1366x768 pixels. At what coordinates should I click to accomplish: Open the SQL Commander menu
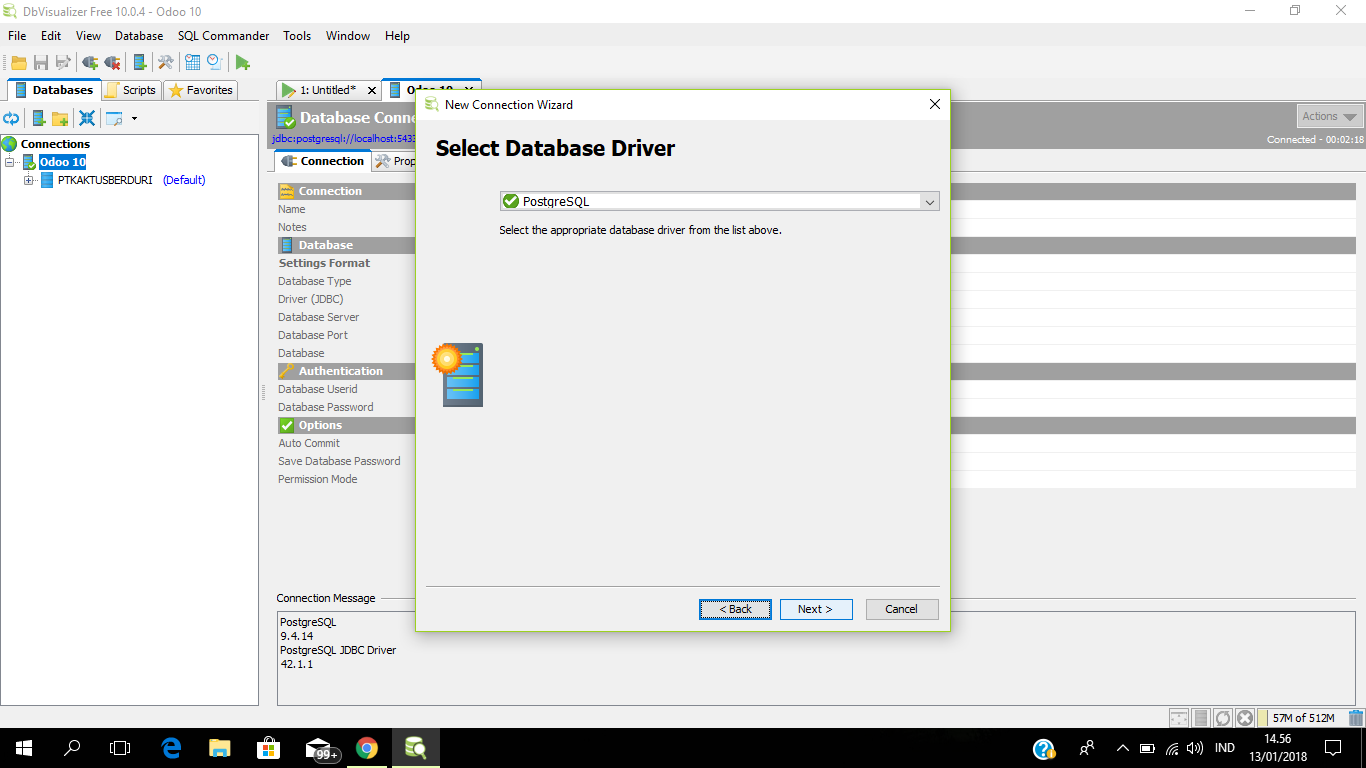tap(223, 35)
